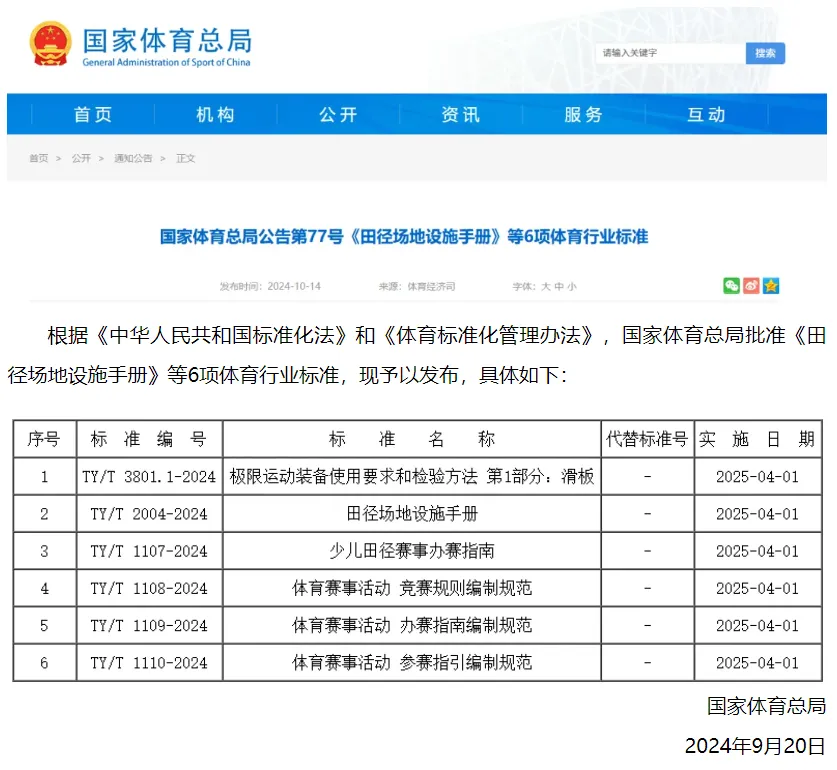Open 通知公告 from the breadcrumb
The height and width of the screenshot is (770, 837).
tap(135, 158)
